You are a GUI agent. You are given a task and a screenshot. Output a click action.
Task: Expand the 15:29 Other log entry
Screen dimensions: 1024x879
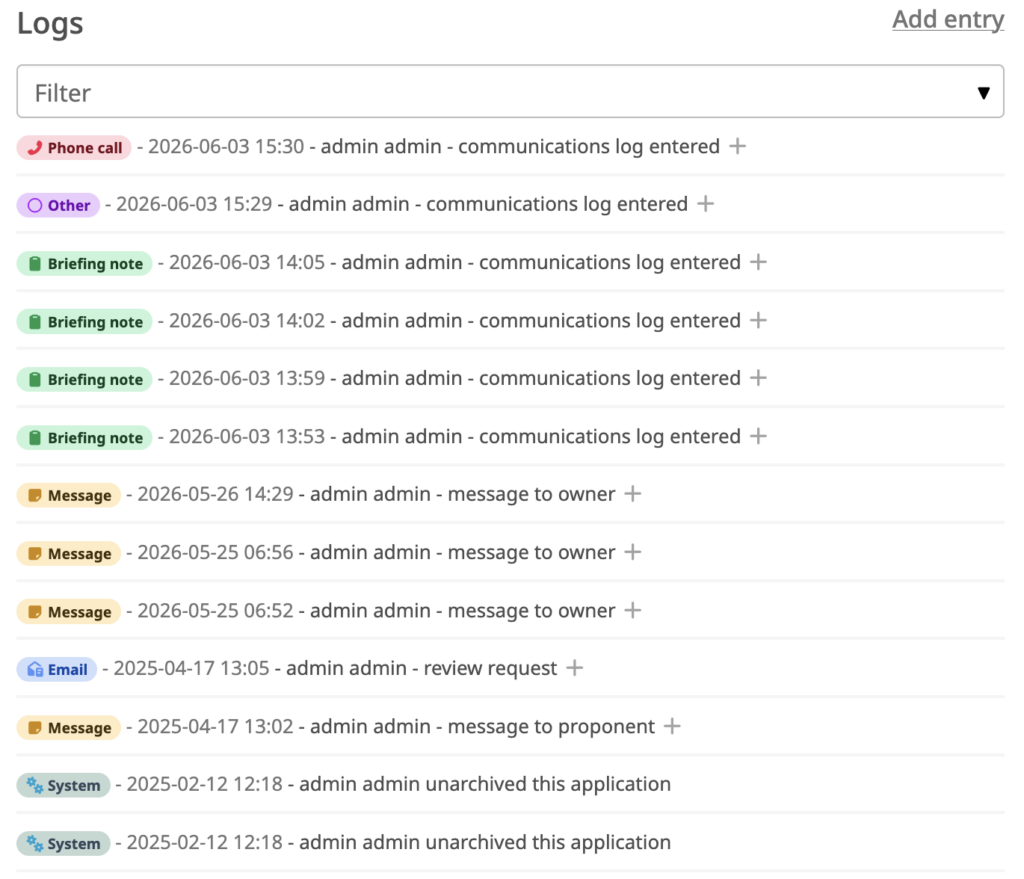pyautogui.click(x=705, y=204)
